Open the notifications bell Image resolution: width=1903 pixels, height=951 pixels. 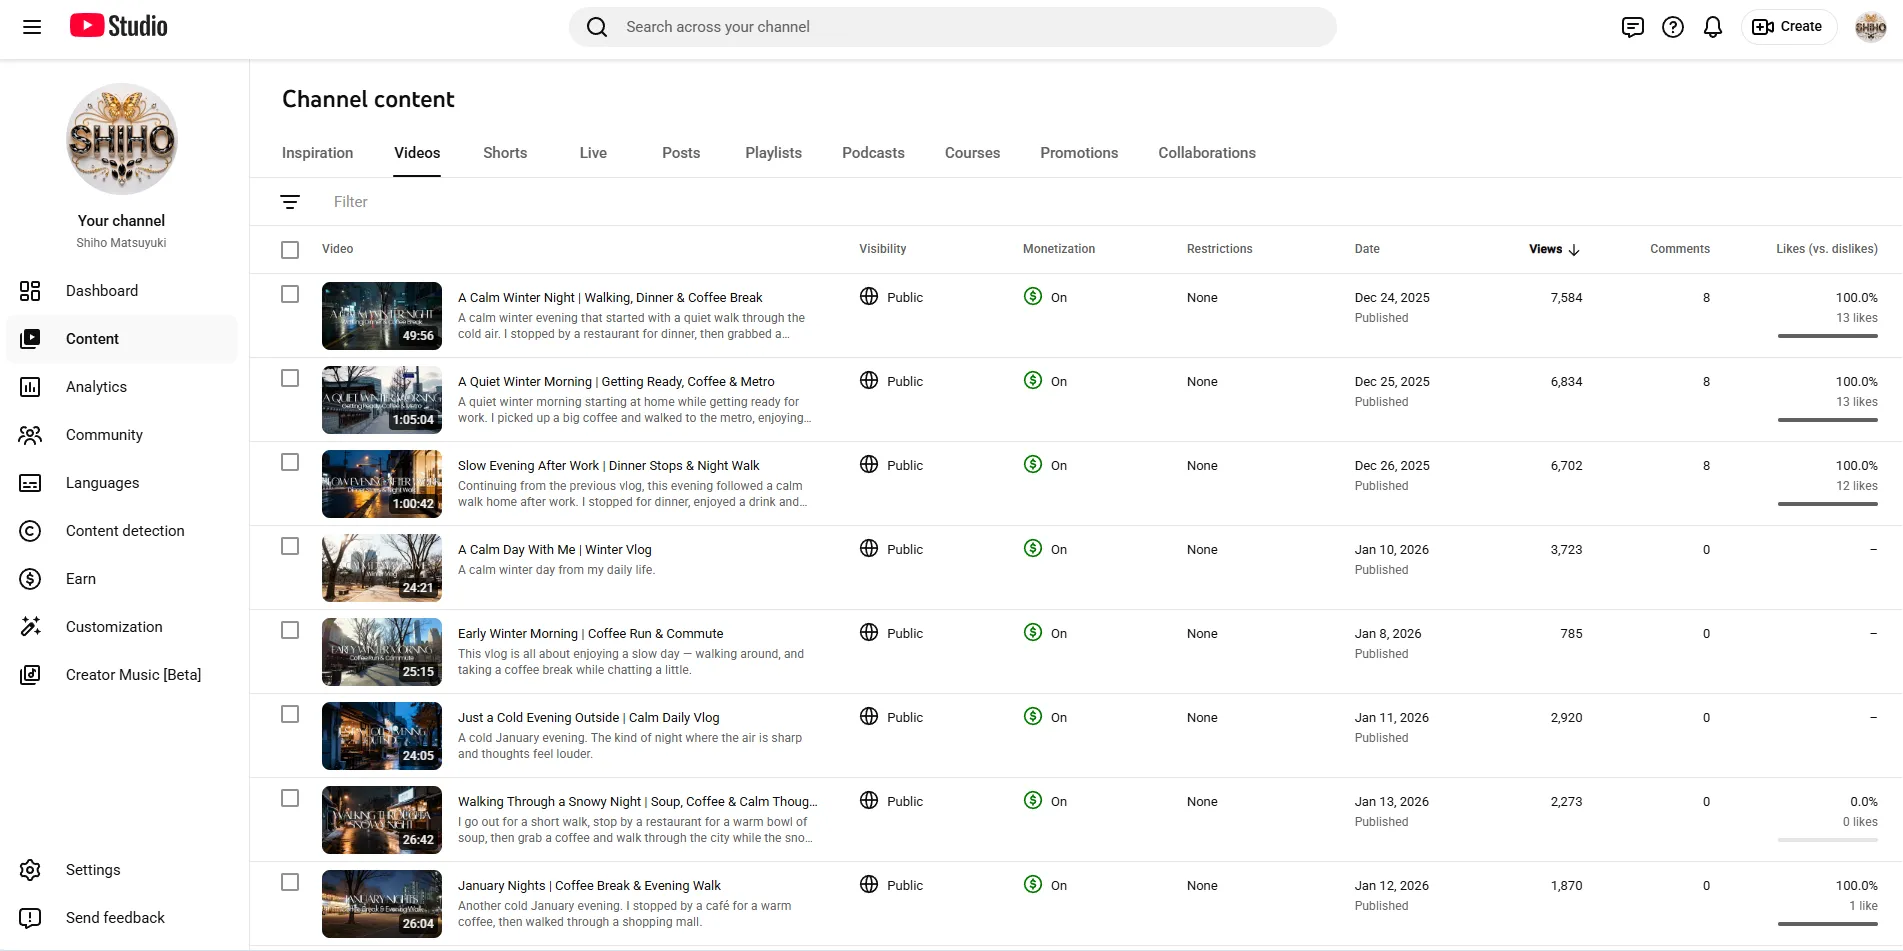1713,27
